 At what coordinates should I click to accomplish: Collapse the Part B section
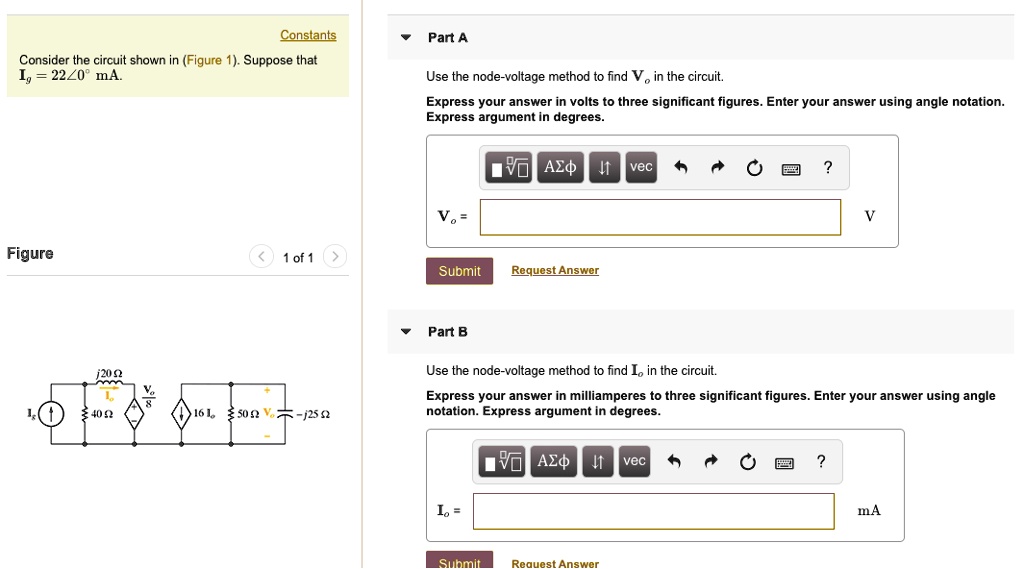405,332
